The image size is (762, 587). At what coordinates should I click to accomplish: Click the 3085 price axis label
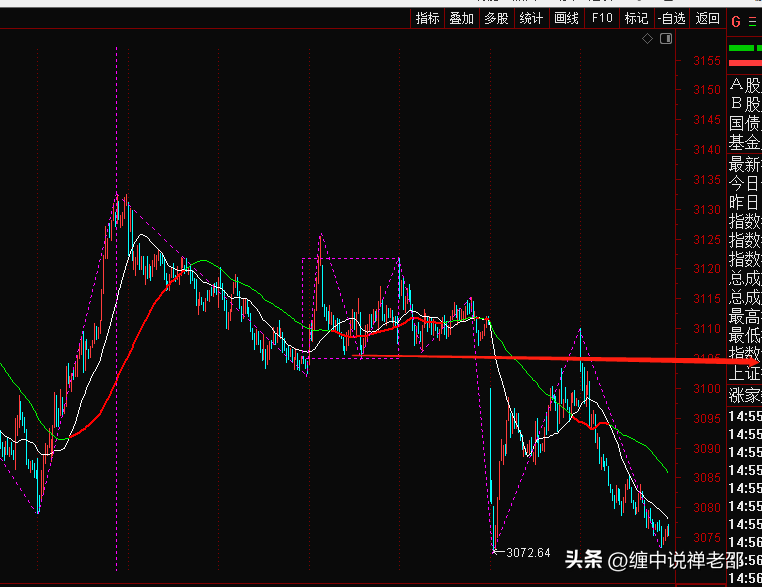(x=707, y=478)
